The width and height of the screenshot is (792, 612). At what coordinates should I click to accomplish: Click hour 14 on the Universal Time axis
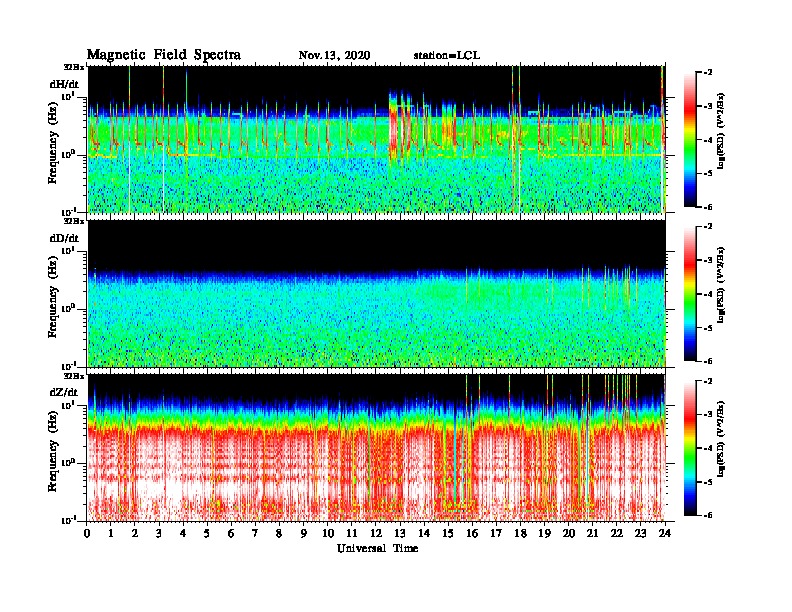tap(424, 534)
